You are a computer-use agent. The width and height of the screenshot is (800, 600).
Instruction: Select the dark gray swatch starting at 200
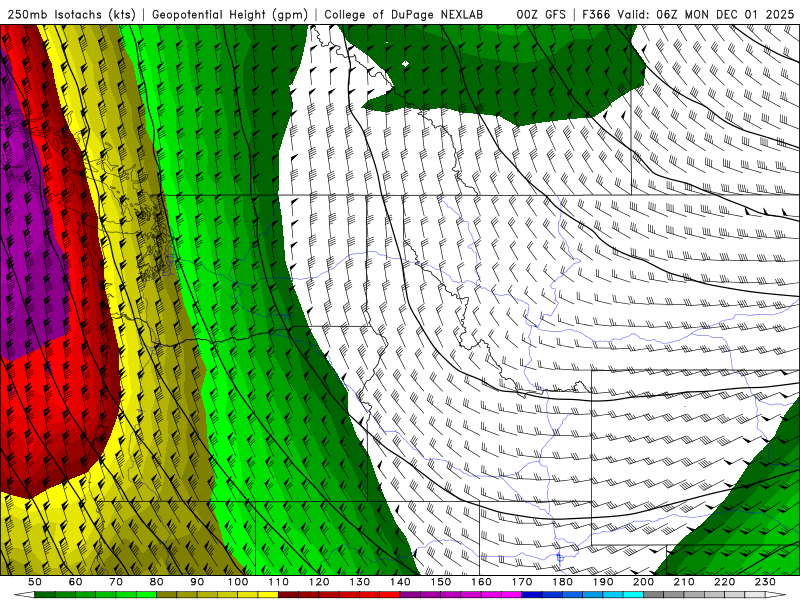tap(654, 595)
